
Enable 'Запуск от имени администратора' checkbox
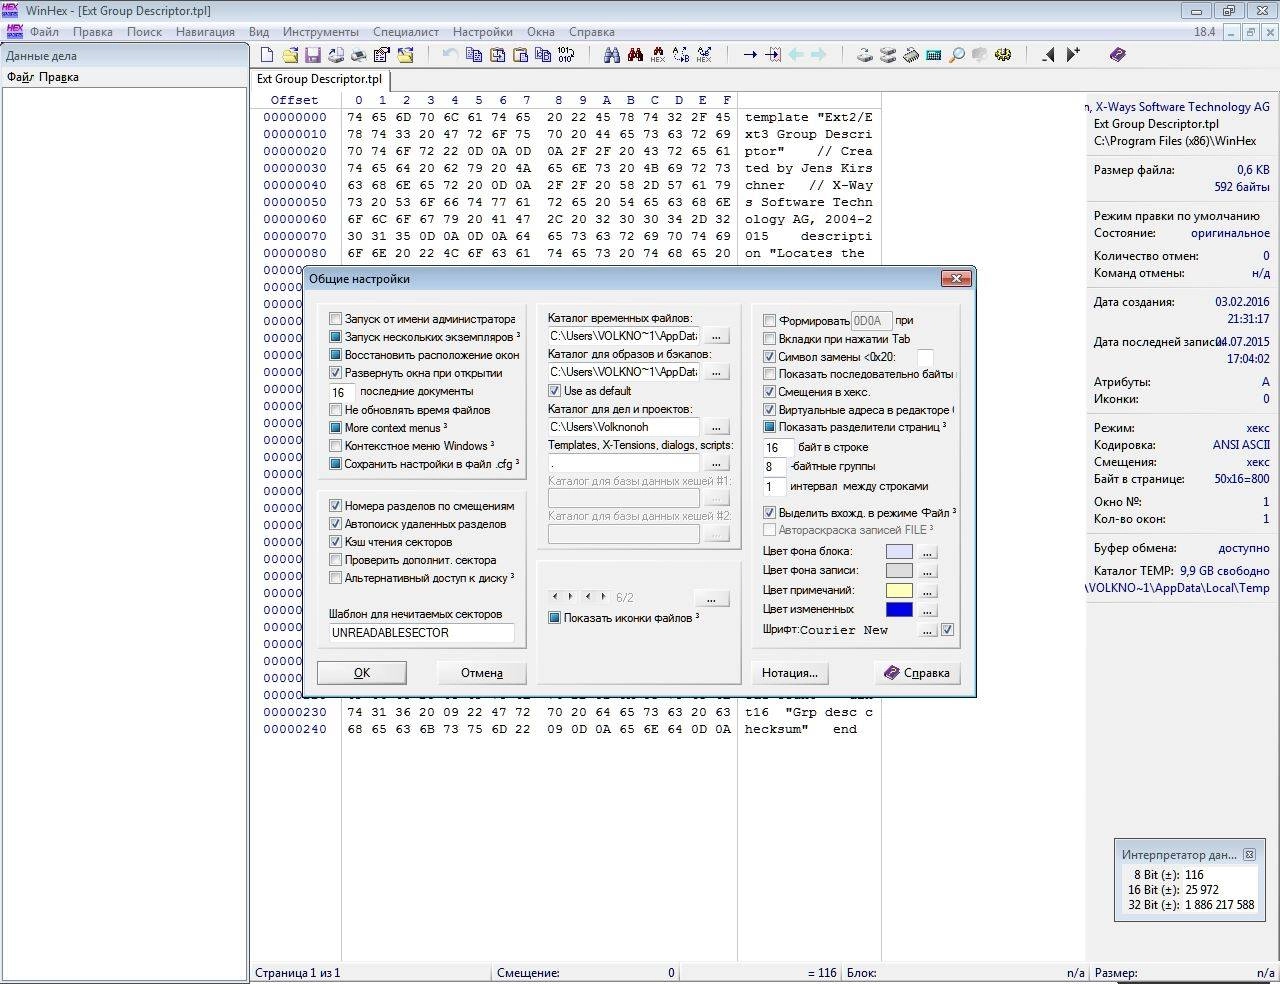(x=336, y=319)
